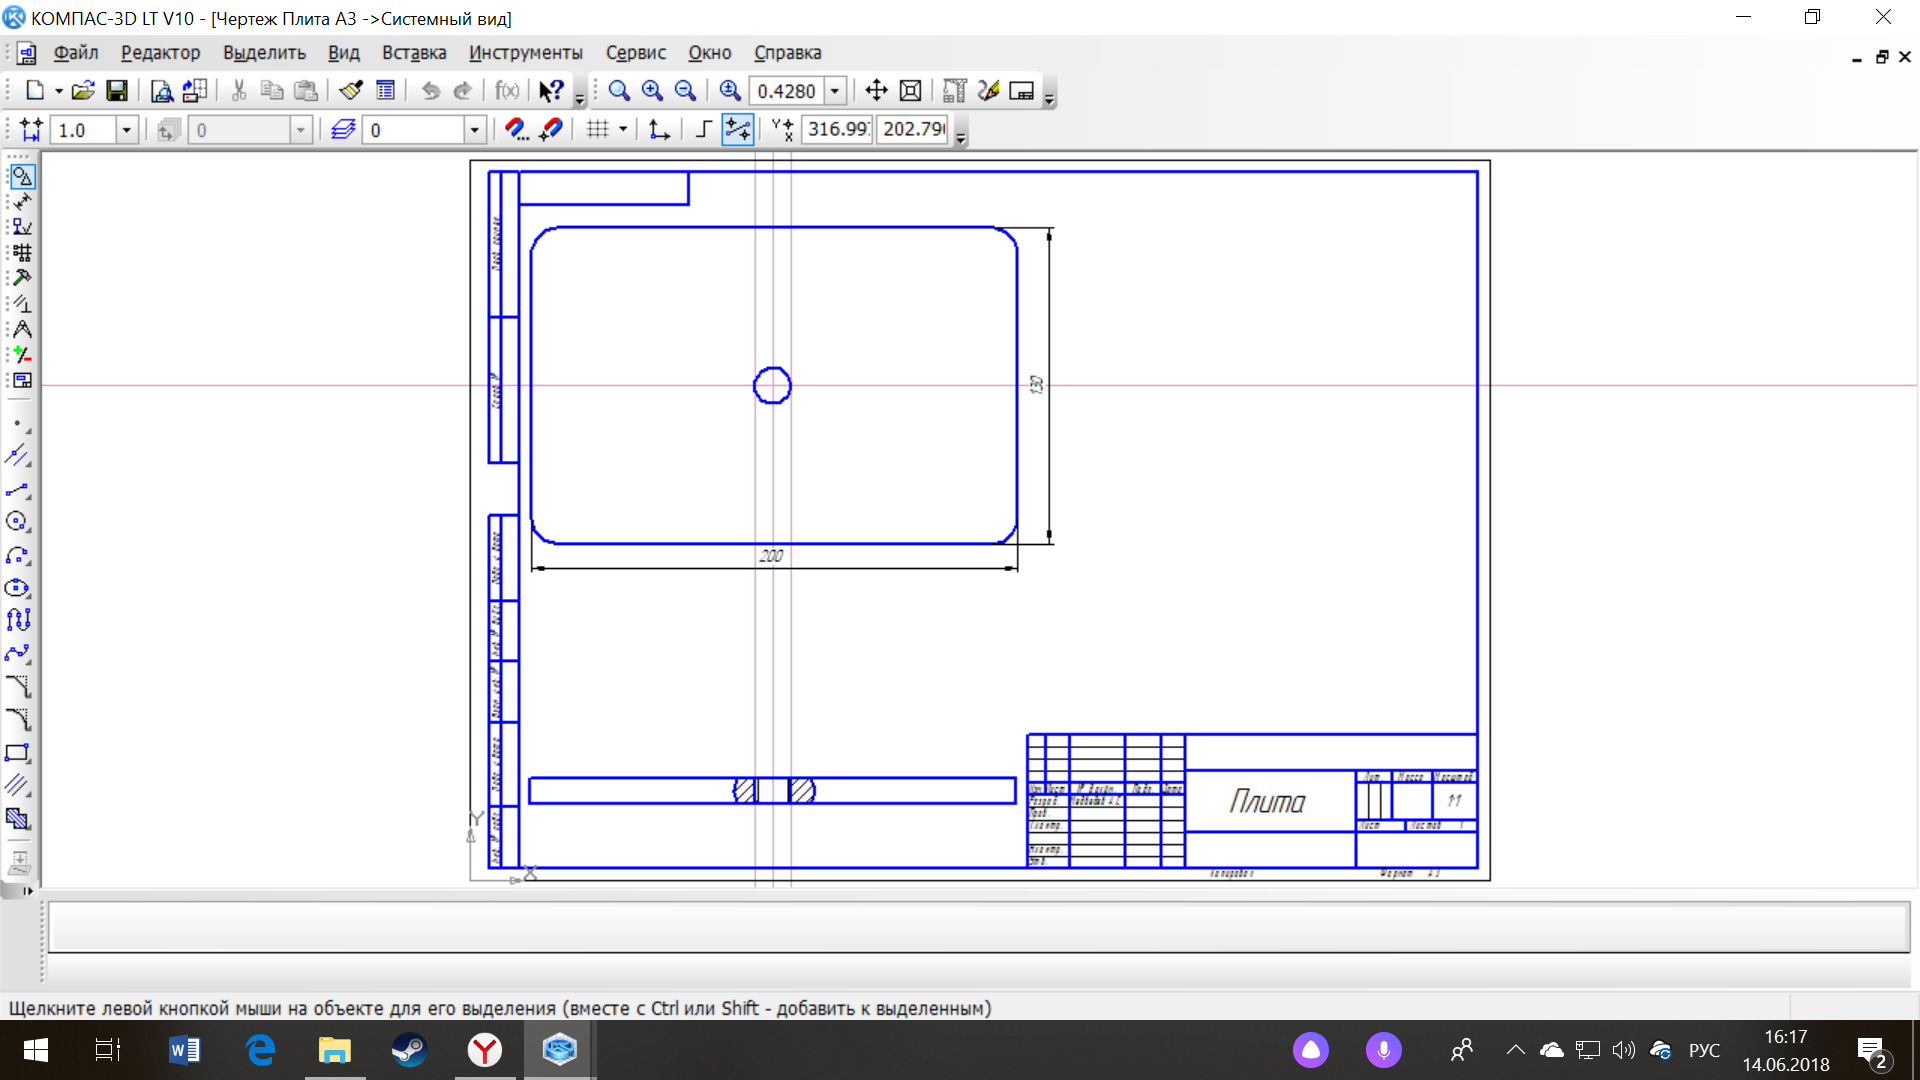1920x1080 pixels.
Task: Click the pan view arrows icon
Action: pyautogui.click(x=876, y=91)
